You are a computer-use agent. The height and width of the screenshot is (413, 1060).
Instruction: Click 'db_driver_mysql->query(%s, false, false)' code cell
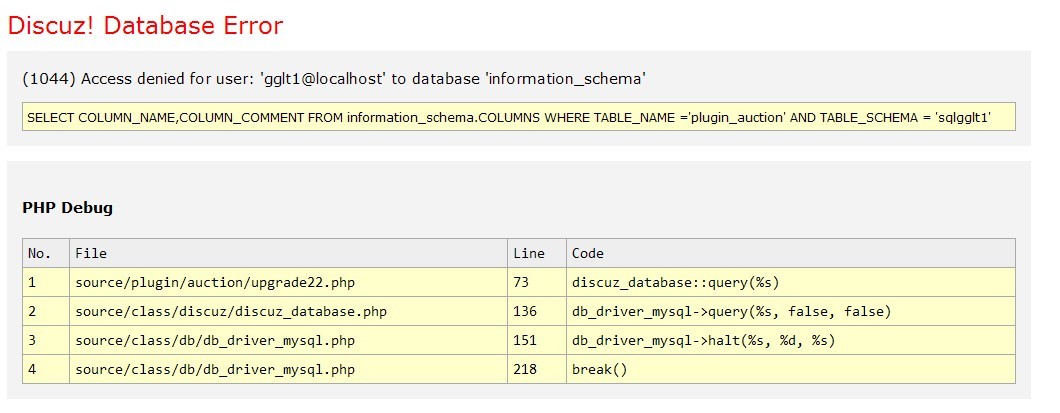tap(791, 312)
